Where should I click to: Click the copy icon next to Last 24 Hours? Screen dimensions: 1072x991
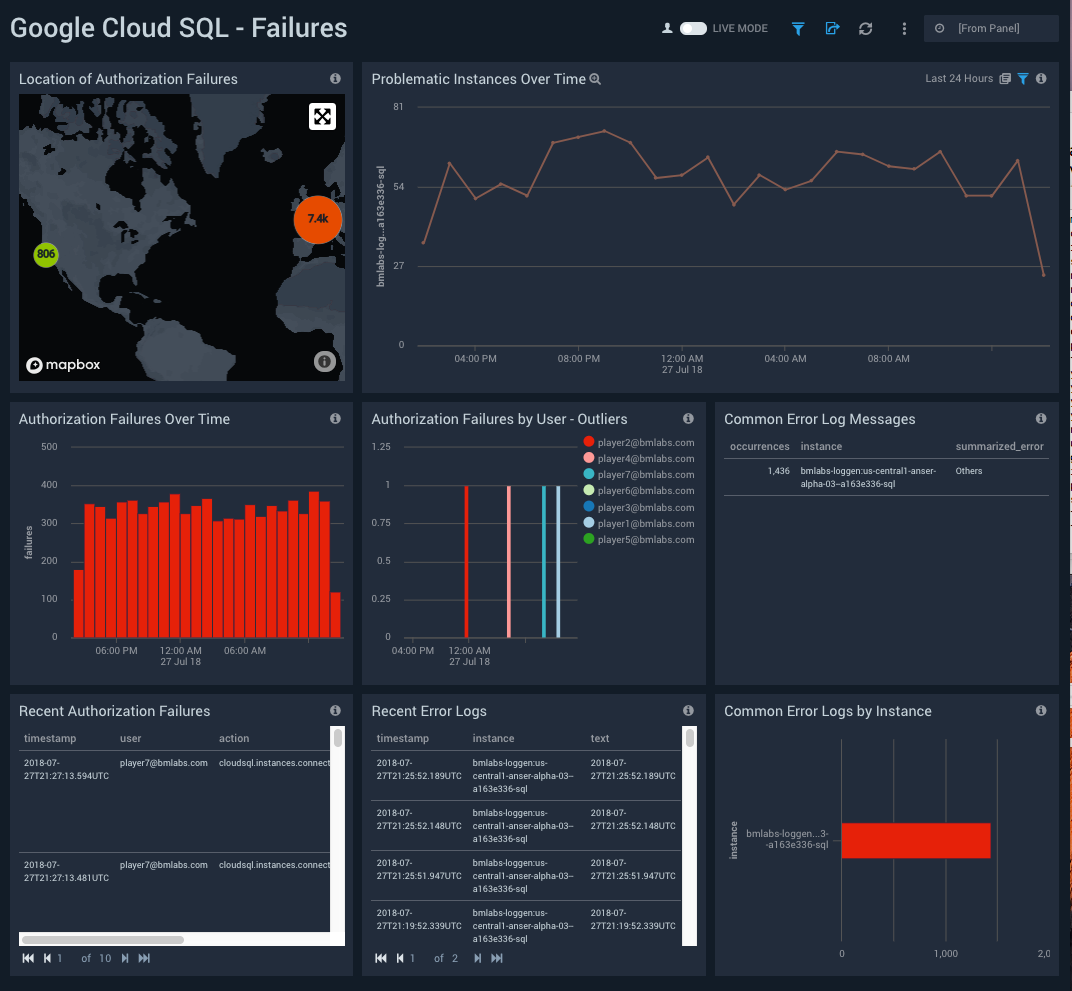(x=1006, y=78)
